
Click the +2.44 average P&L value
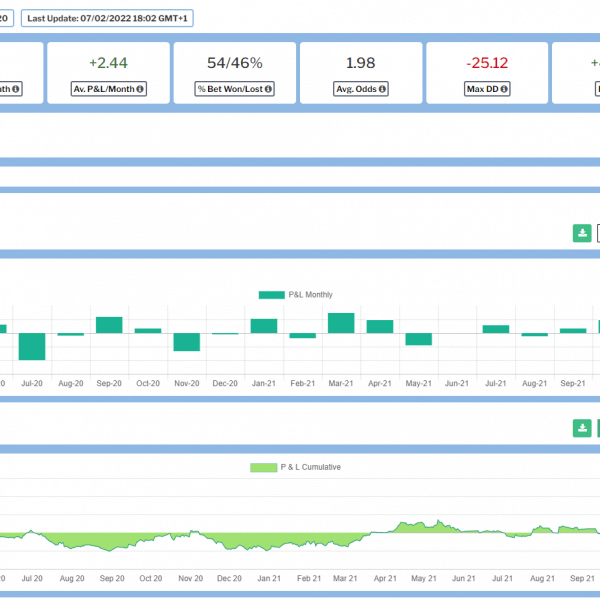coord(108,63)
